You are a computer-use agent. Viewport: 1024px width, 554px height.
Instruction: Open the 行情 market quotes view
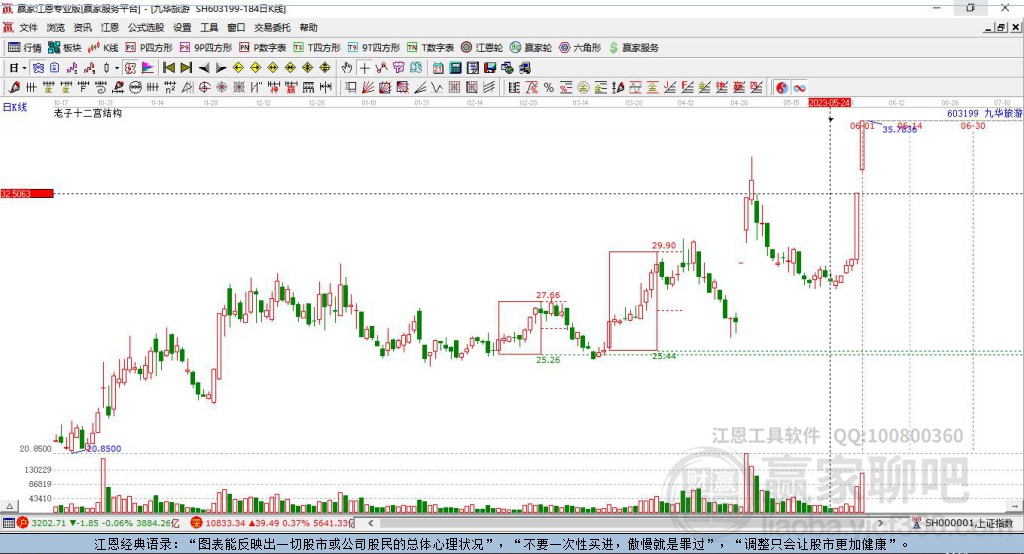pos(24,48)
